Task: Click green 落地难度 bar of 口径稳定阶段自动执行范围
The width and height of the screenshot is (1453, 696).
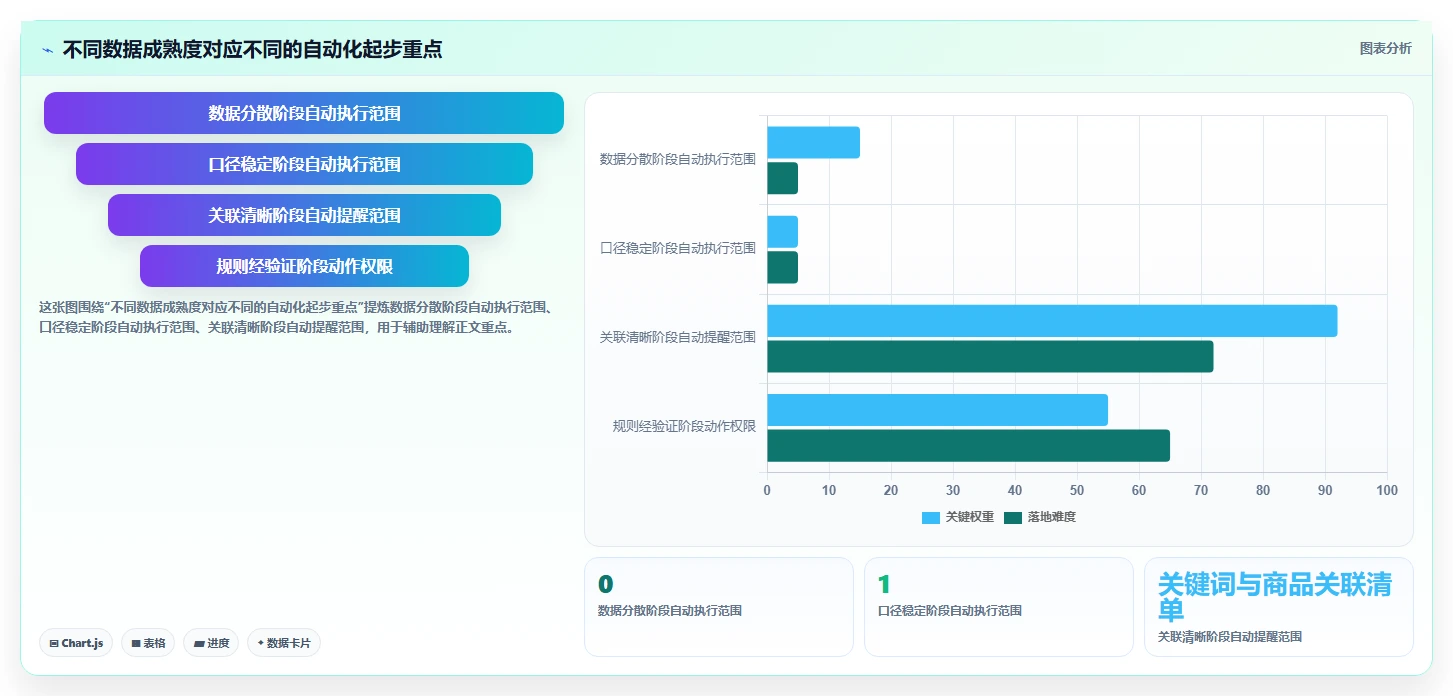Action: [x=782, y=267]
